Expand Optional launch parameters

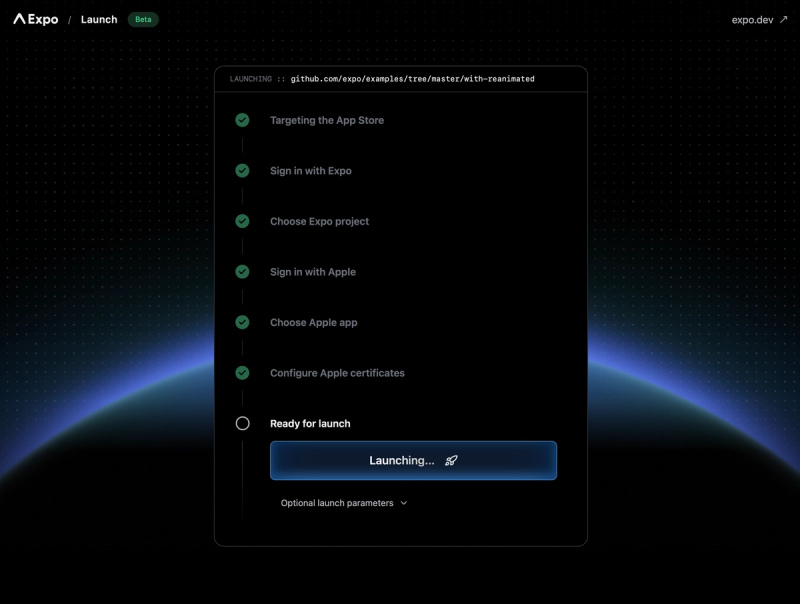point(344,503)
